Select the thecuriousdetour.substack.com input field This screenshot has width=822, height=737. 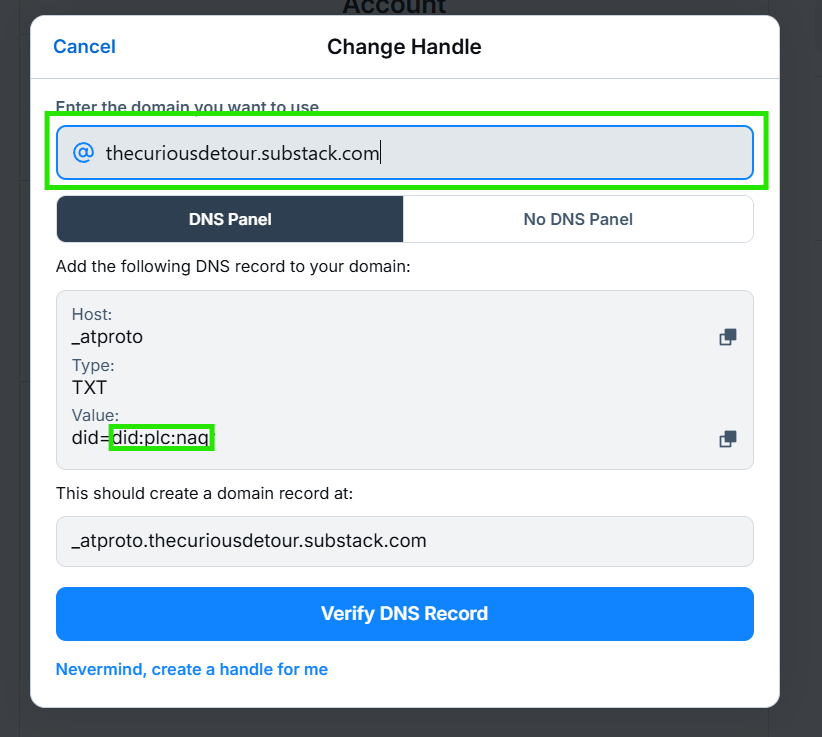pos(404,152)
